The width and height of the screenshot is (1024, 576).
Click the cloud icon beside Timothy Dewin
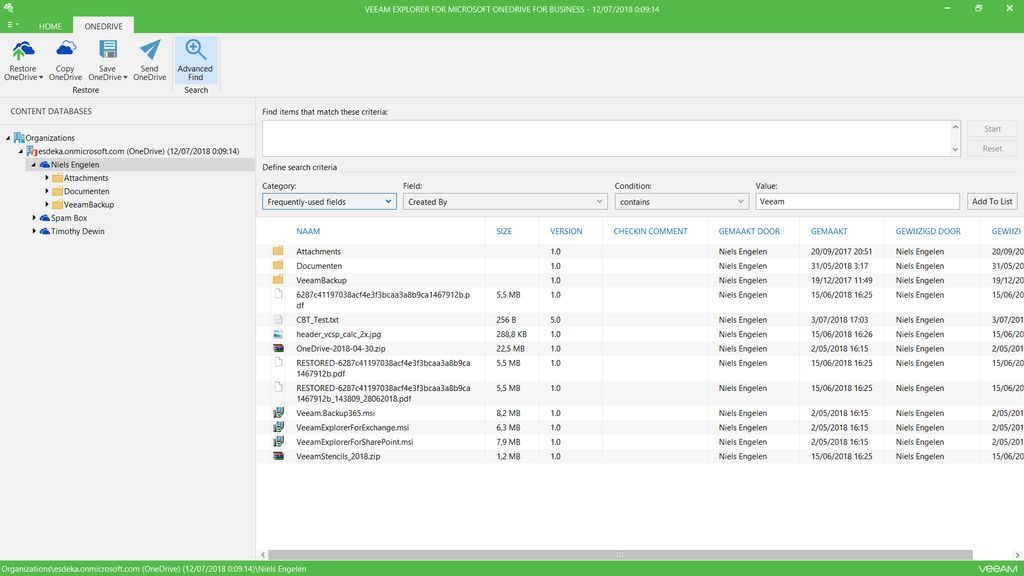[x=44, y=231]
